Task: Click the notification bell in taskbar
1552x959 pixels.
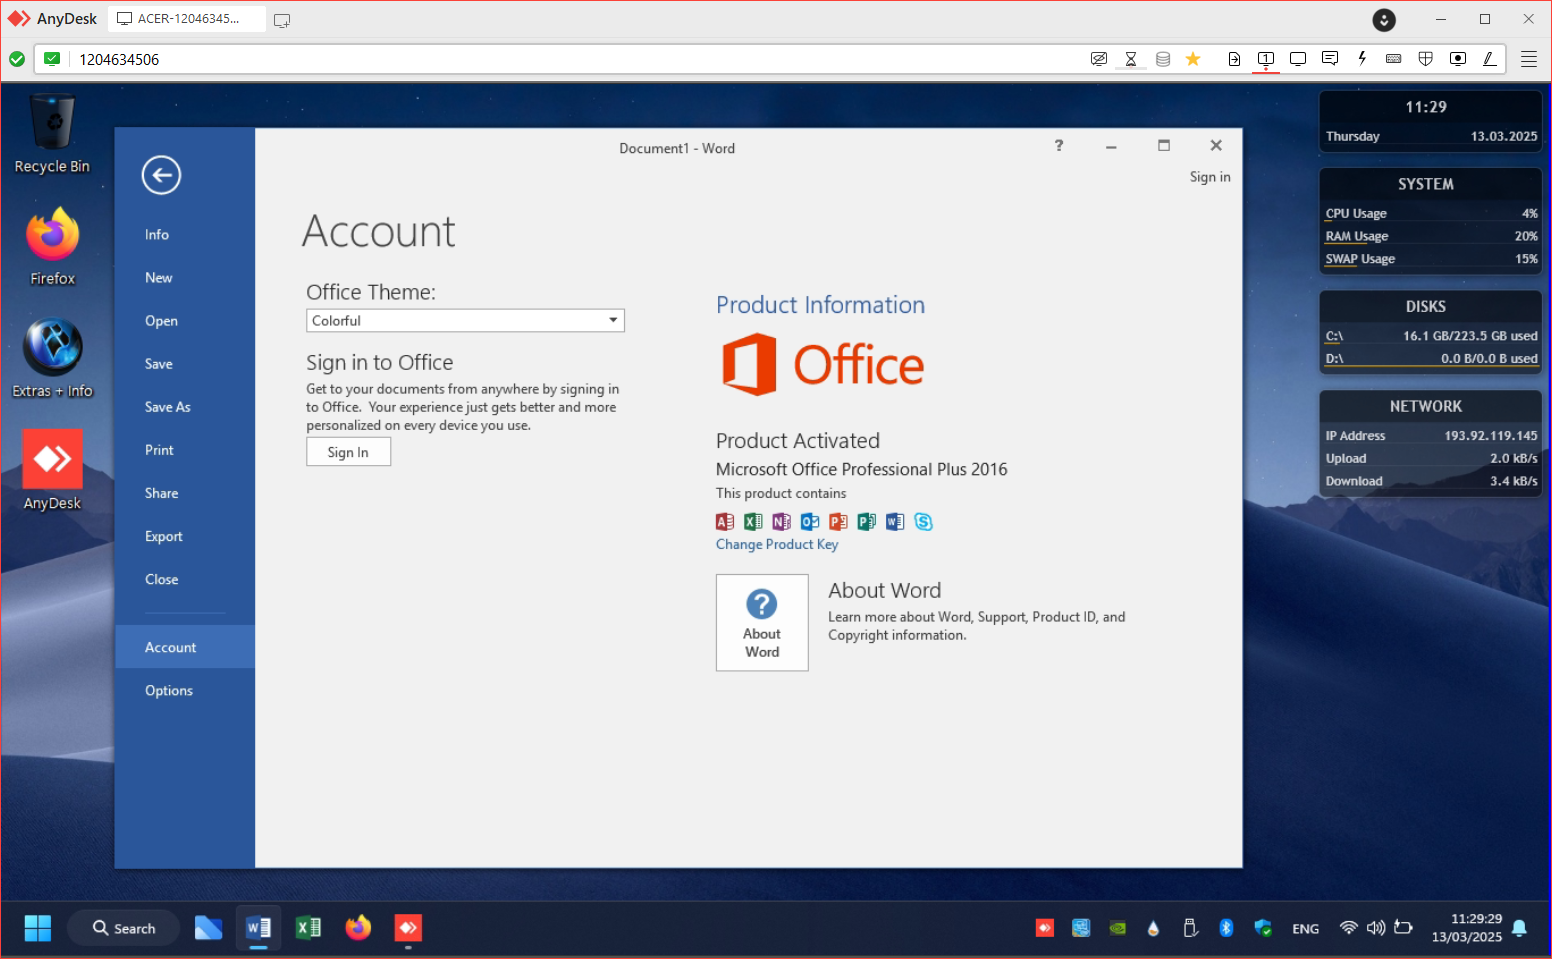Action: (x=1519, y=928)
